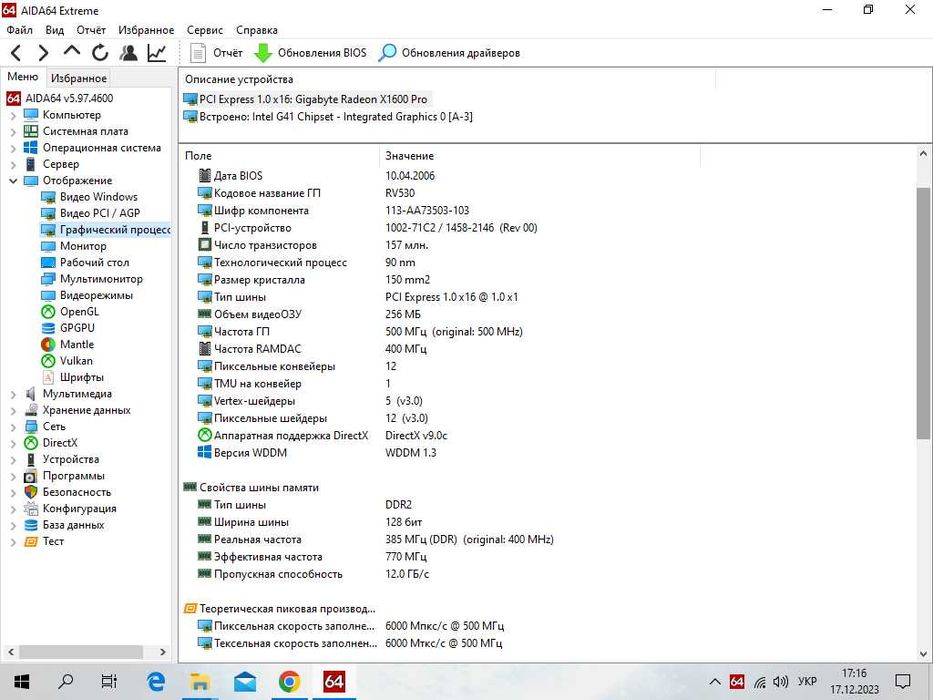Click the up-level arrow toolbar icon
The width and height of the screenshot is (933, 700).
pos(71,52)
